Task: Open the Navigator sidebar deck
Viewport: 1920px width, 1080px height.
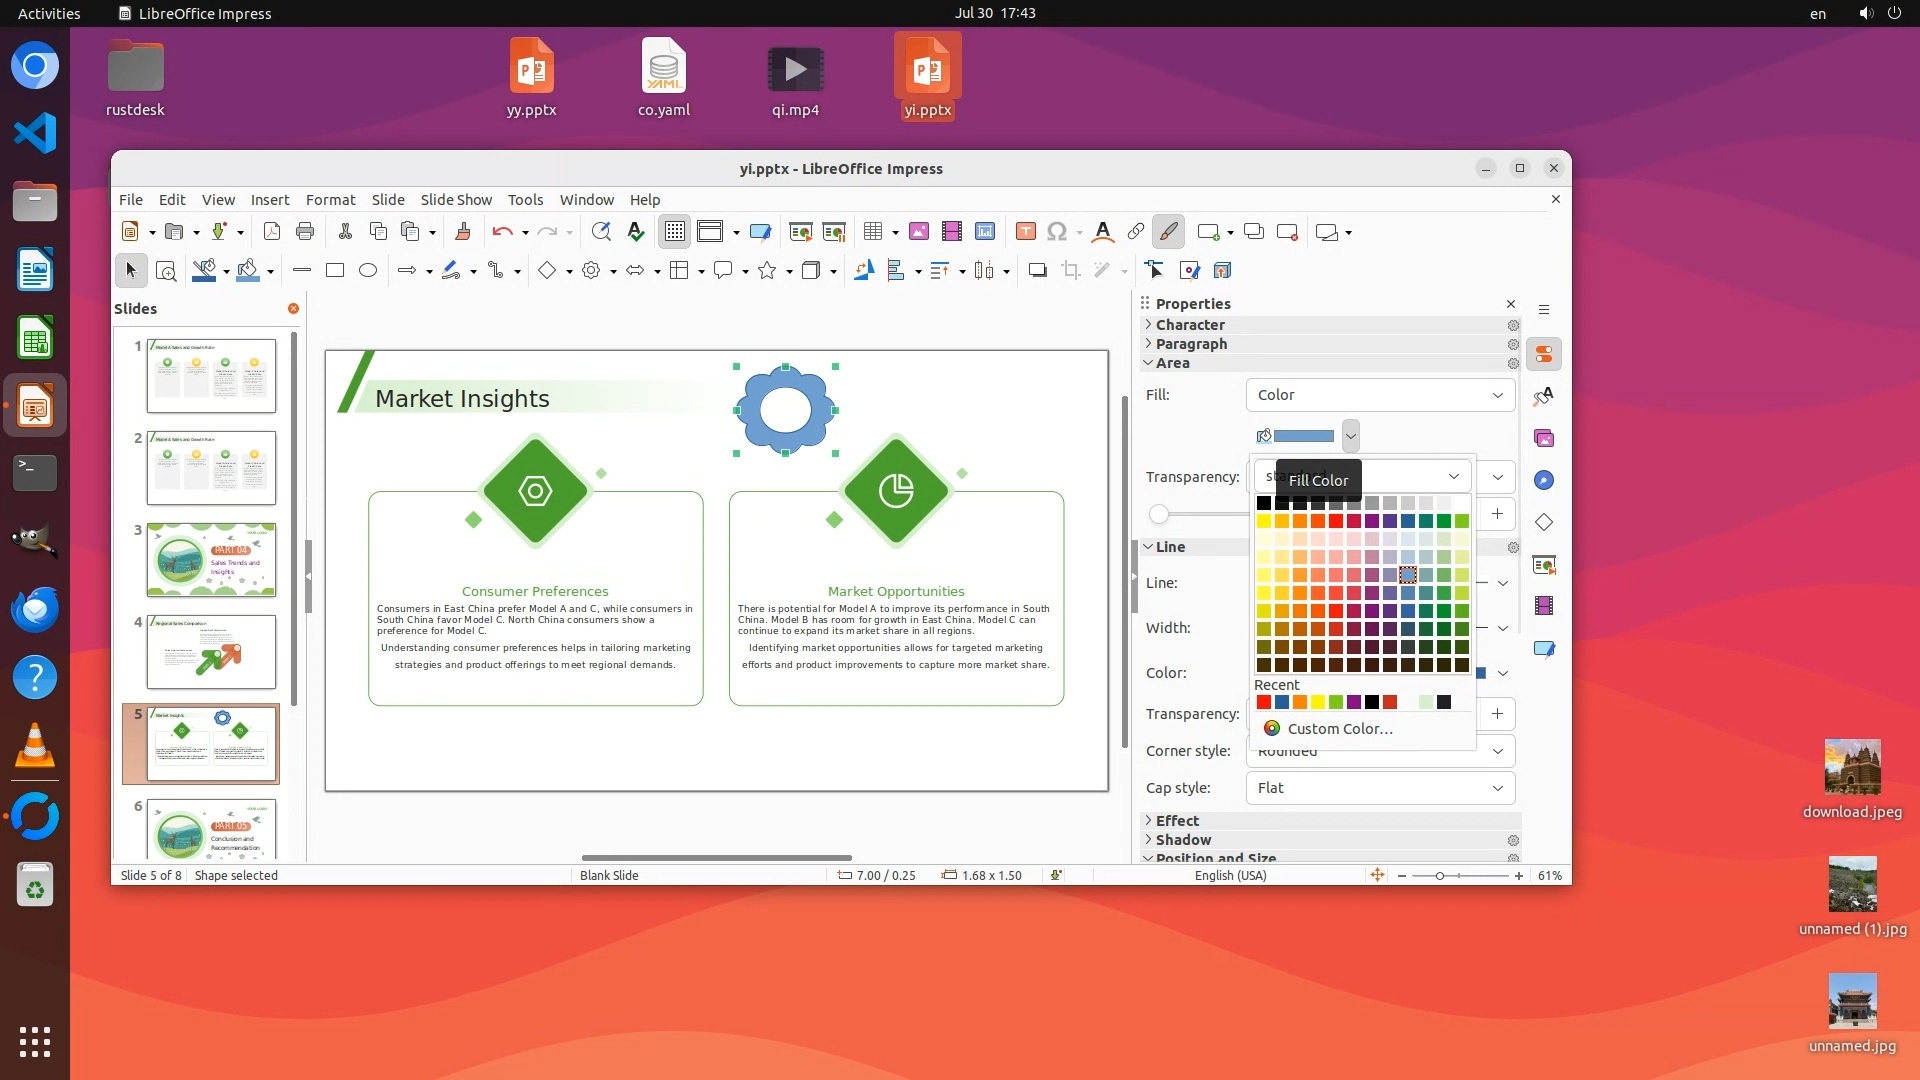Action: point(1544,481)
